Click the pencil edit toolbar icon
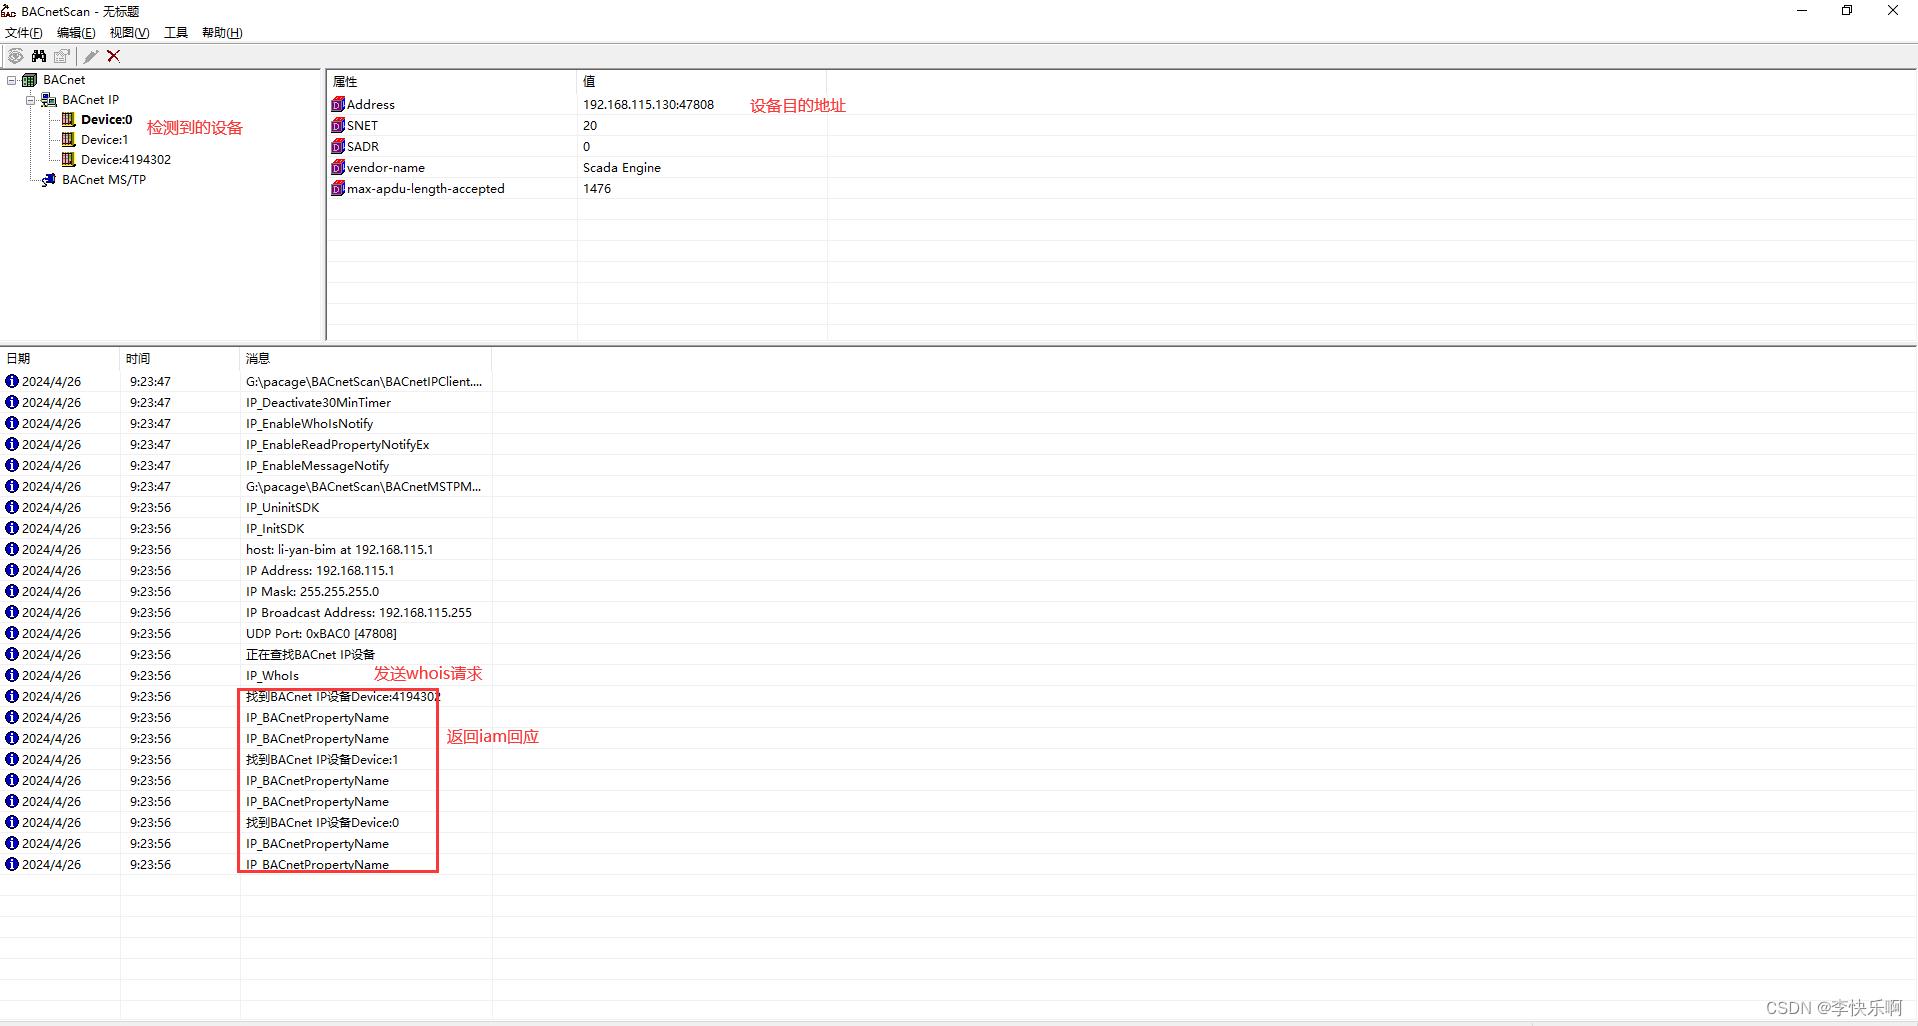 (91, 56)
